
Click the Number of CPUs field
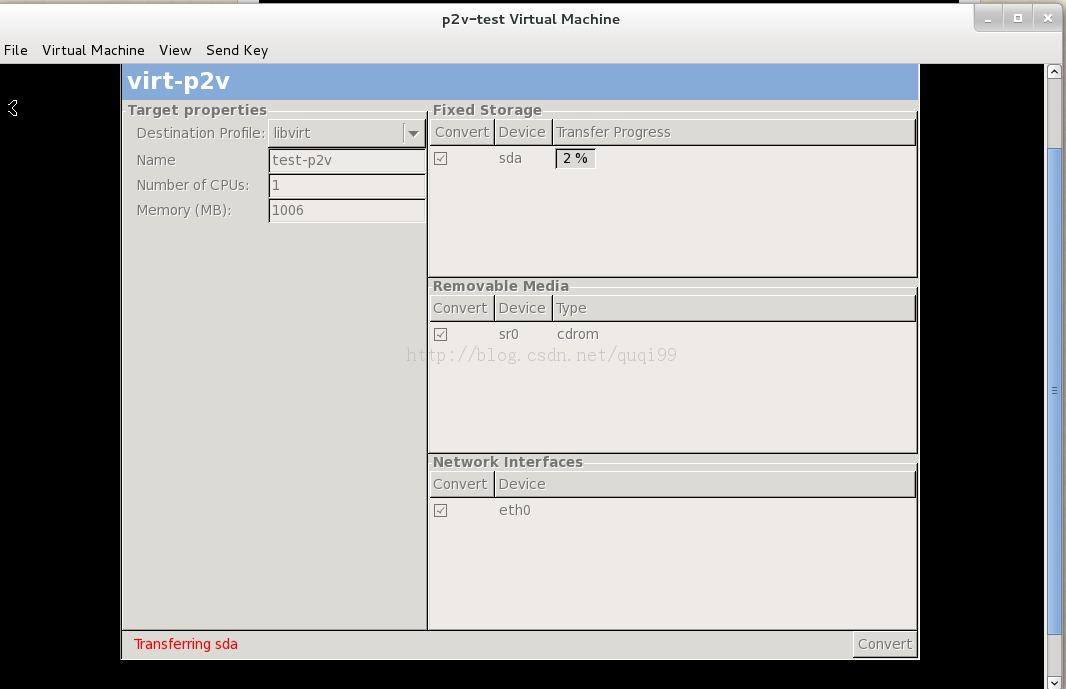pyautogui.click(x=347, y=185)
